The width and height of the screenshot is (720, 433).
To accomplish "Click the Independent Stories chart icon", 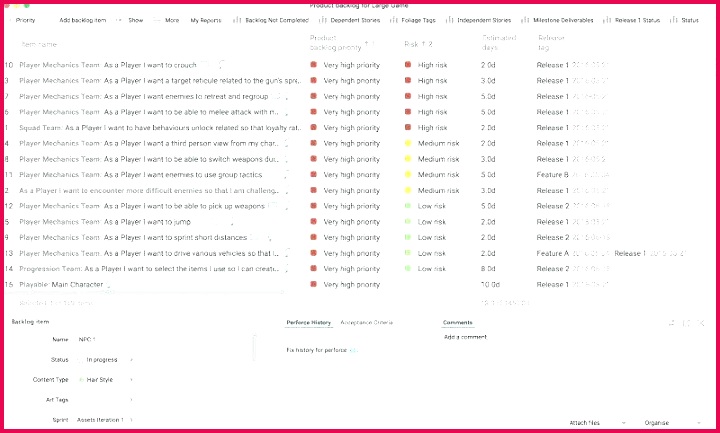I will coord(450,20).
